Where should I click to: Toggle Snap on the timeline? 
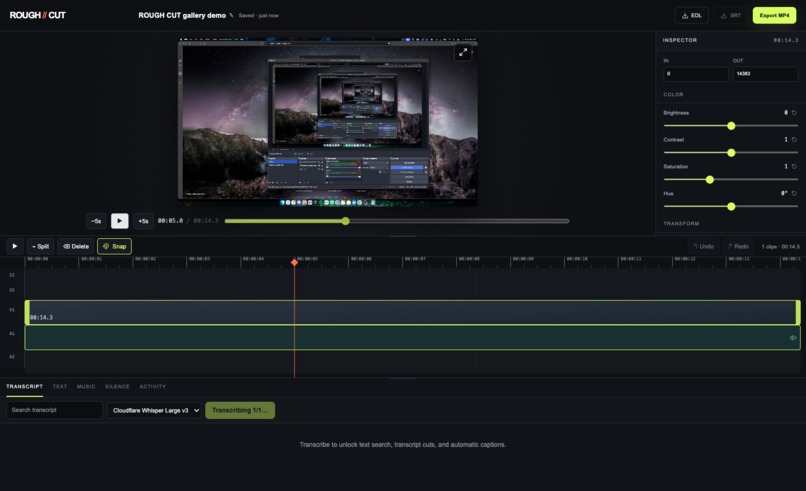click(x=115, y=246)
